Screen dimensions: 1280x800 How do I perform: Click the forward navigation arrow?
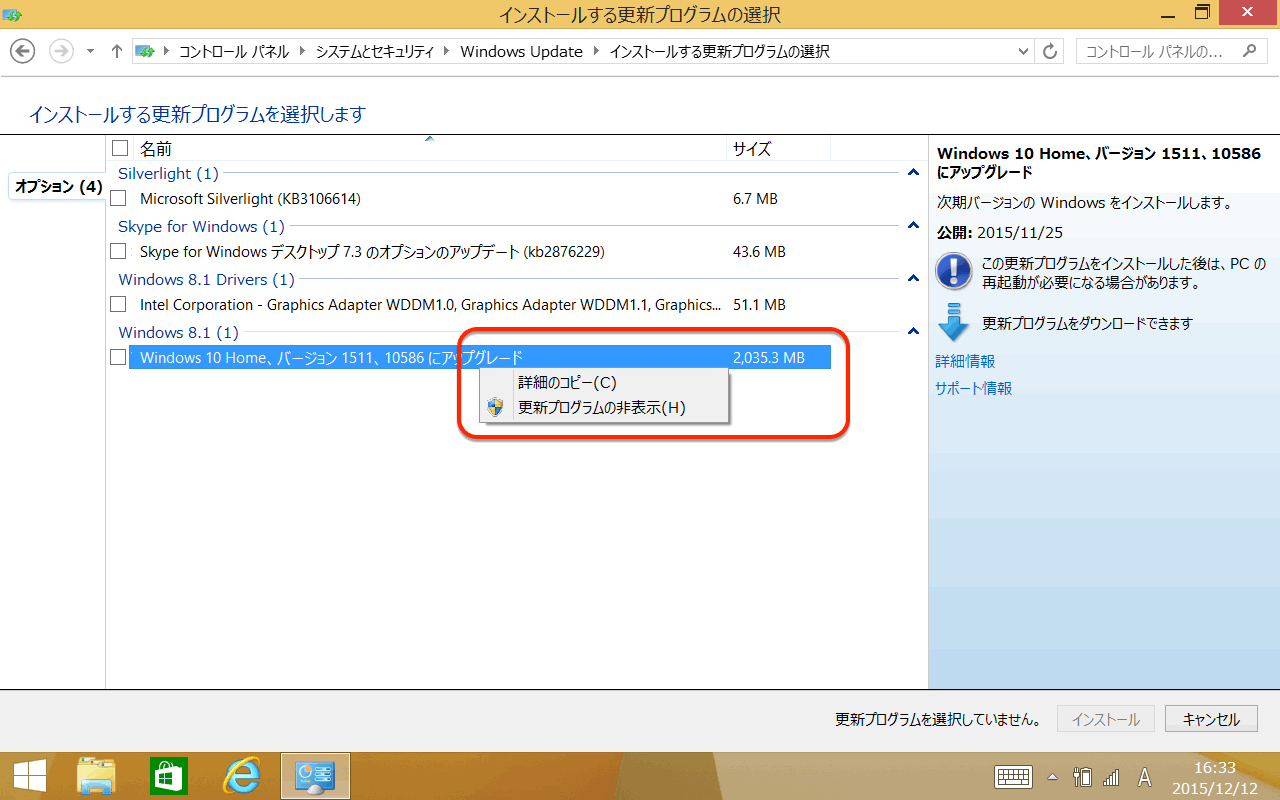coord(61,51)
